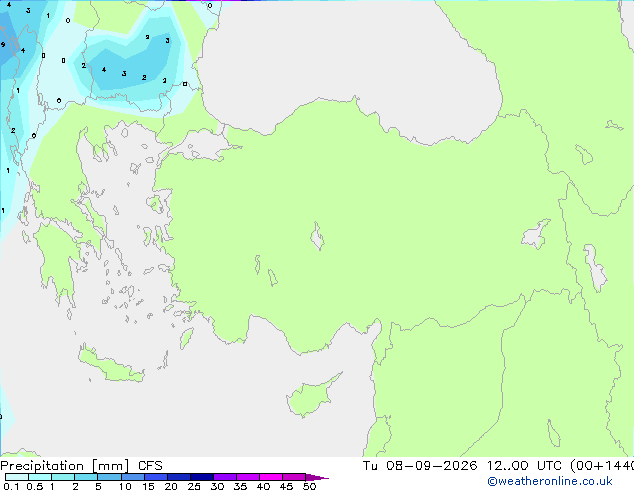Click the legend label '0.5'
The height and width of the screenshot is (490, 634).
[35, 486]
